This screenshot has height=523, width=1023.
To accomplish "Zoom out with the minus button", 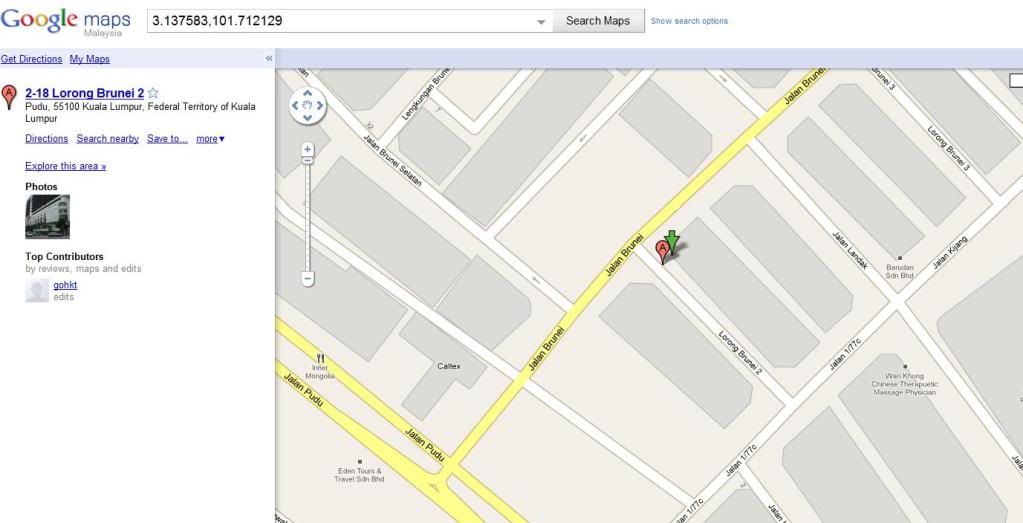I will tap(308, 279).
